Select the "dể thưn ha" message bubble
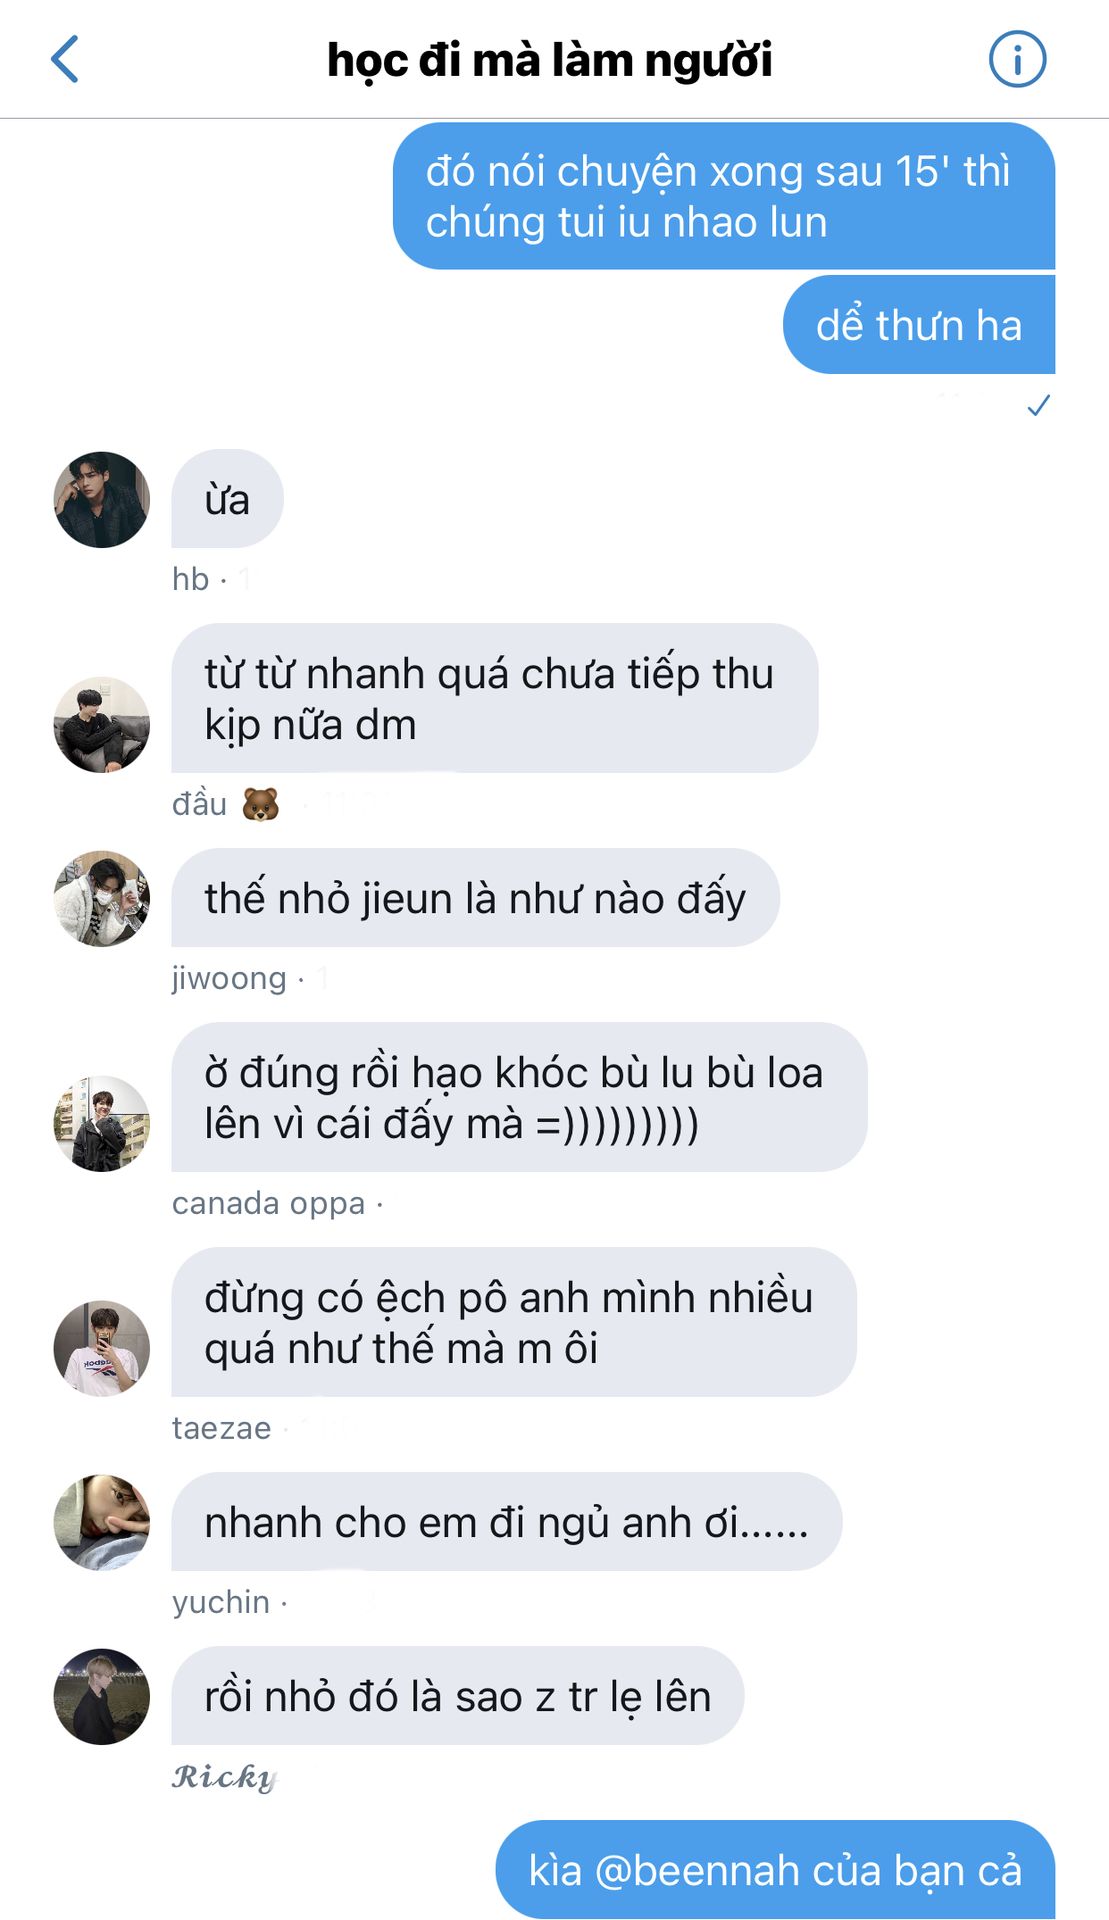This screenshot has width=1109, height=1920. click(x=919, y=325)
